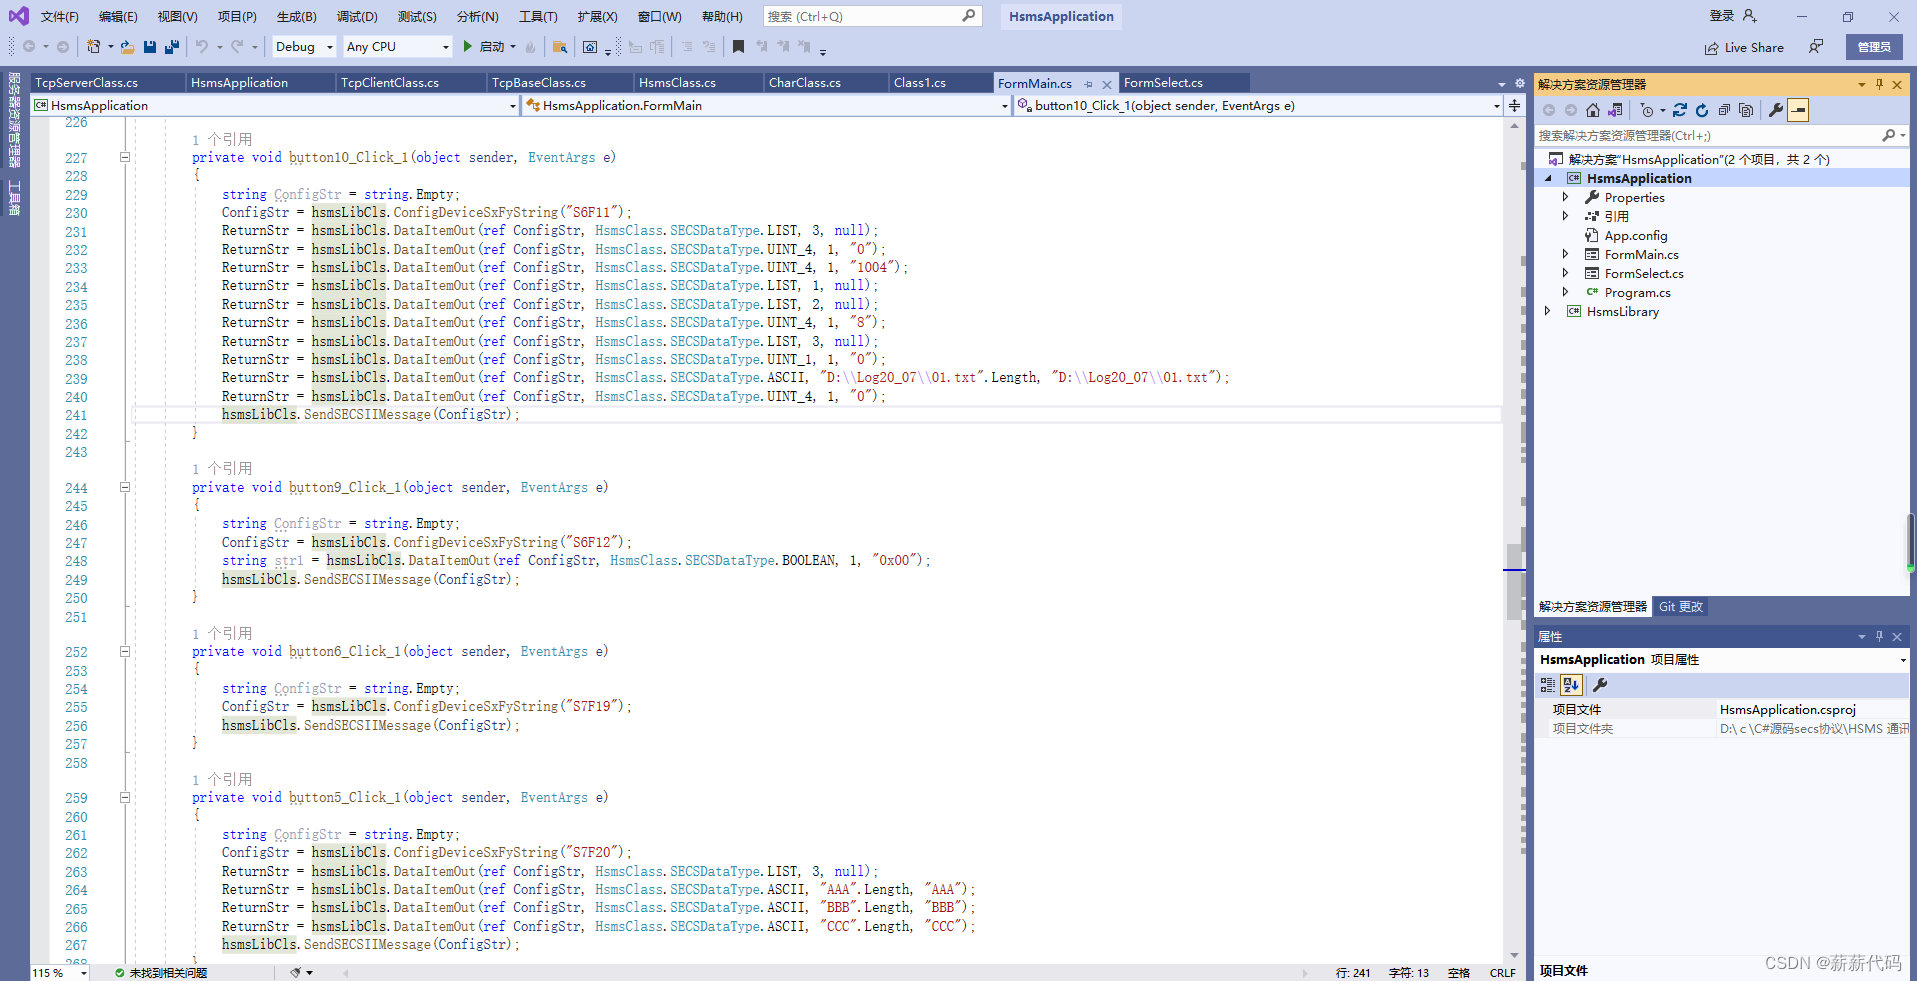
Task: Click Open File folder icon in toolbar
Action: tap(127, 47)
